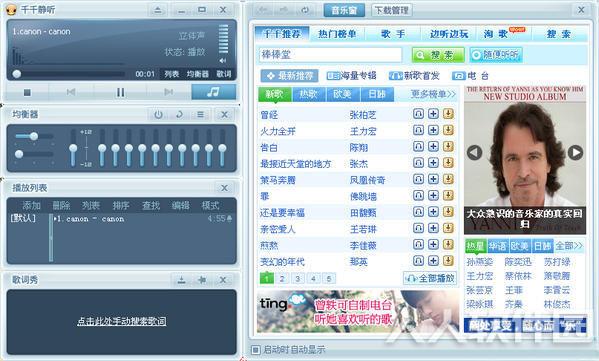Screen dimensions: 599x361
Task: Stop playback in the TTPlayer window
Action: [x=27, y=92]
